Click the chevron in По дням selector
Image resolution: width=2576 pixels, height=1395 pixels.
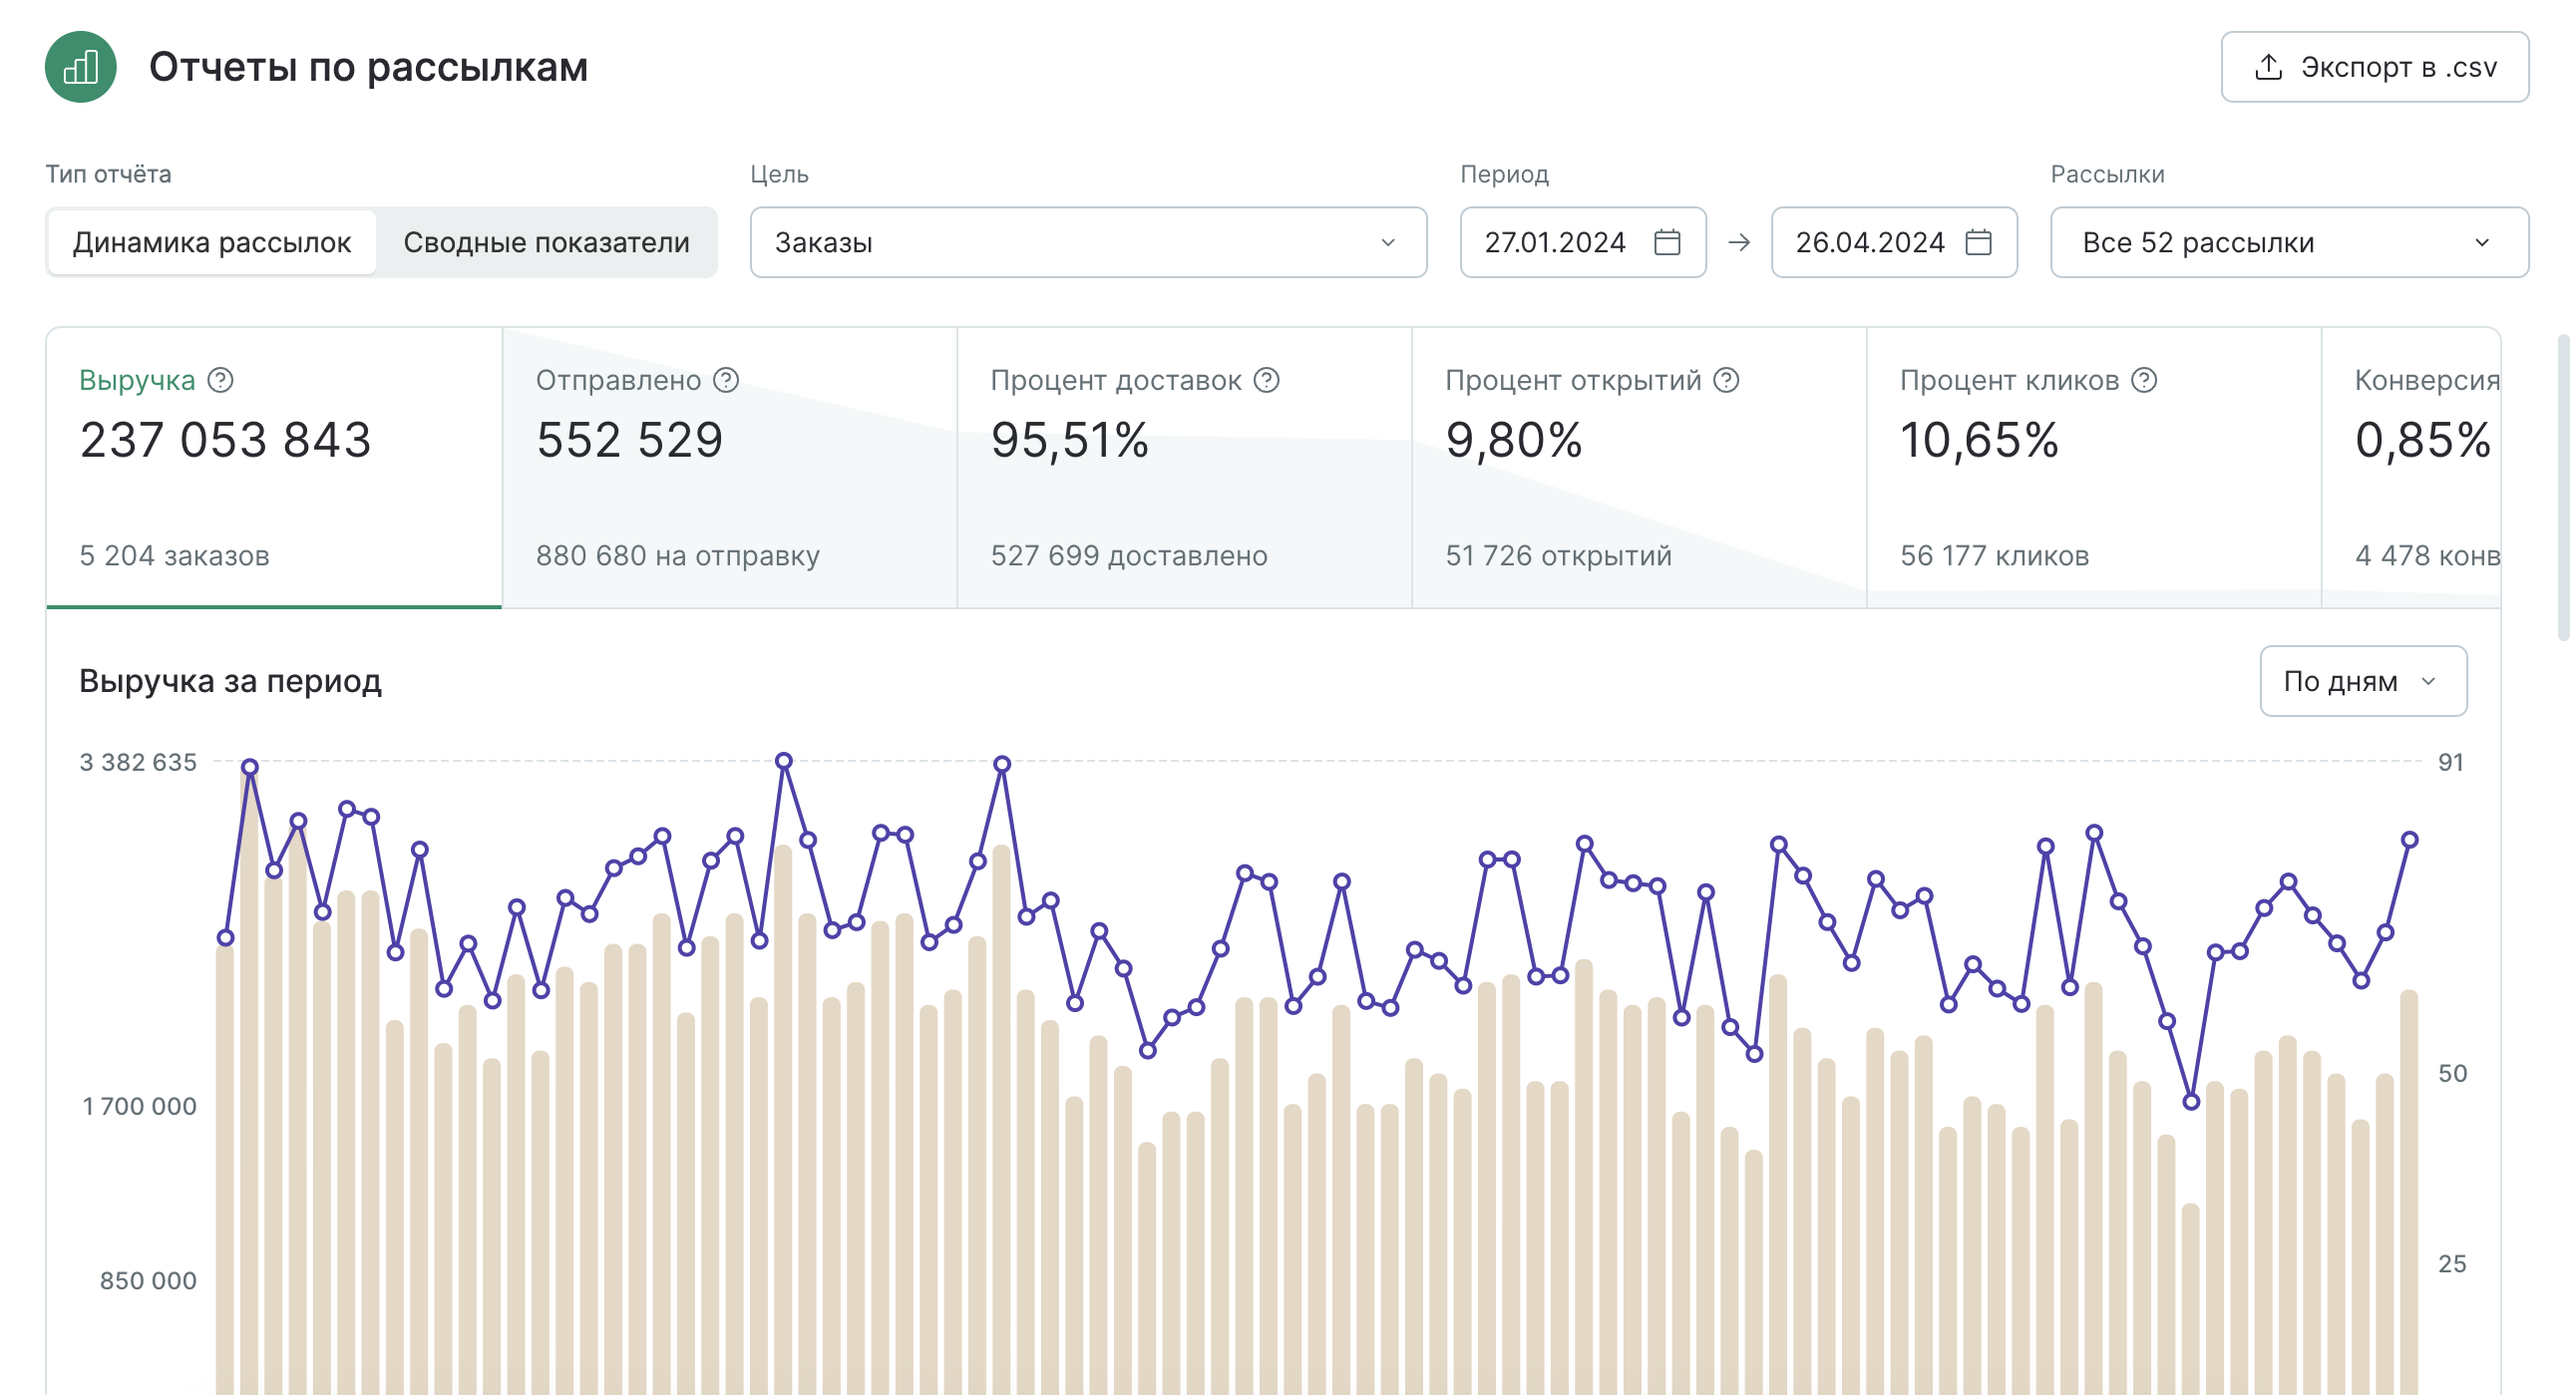pos(2428,682)
